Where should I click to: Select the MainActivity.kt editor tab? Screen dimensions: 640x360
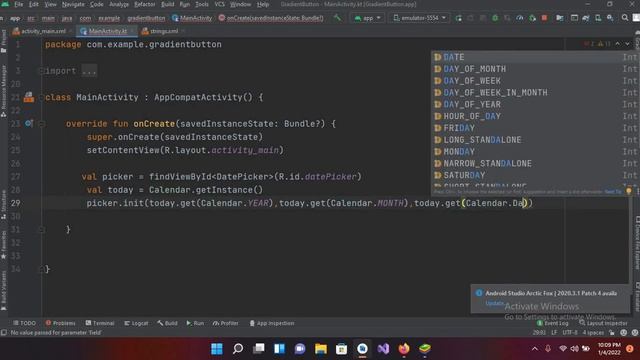click(108, 31)
